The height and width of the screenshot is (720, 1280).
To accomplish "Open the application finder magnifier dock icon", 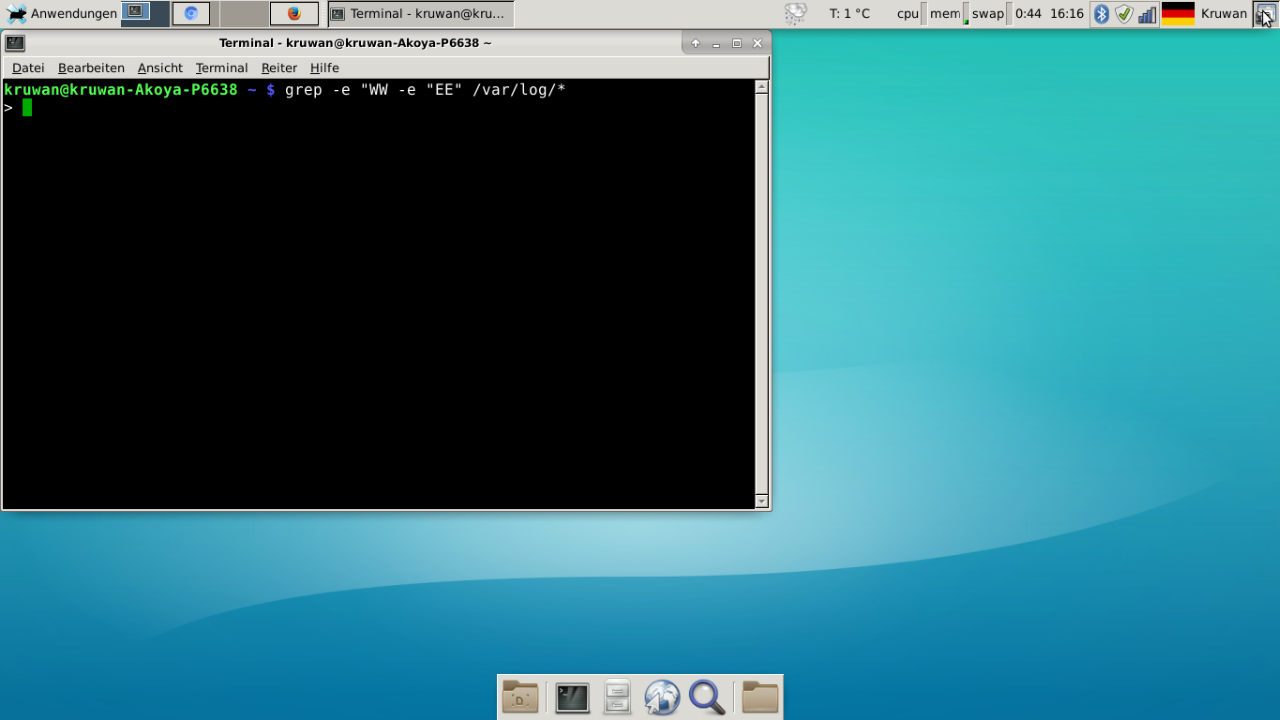I will pyautogui.click(x=706, y=697).
